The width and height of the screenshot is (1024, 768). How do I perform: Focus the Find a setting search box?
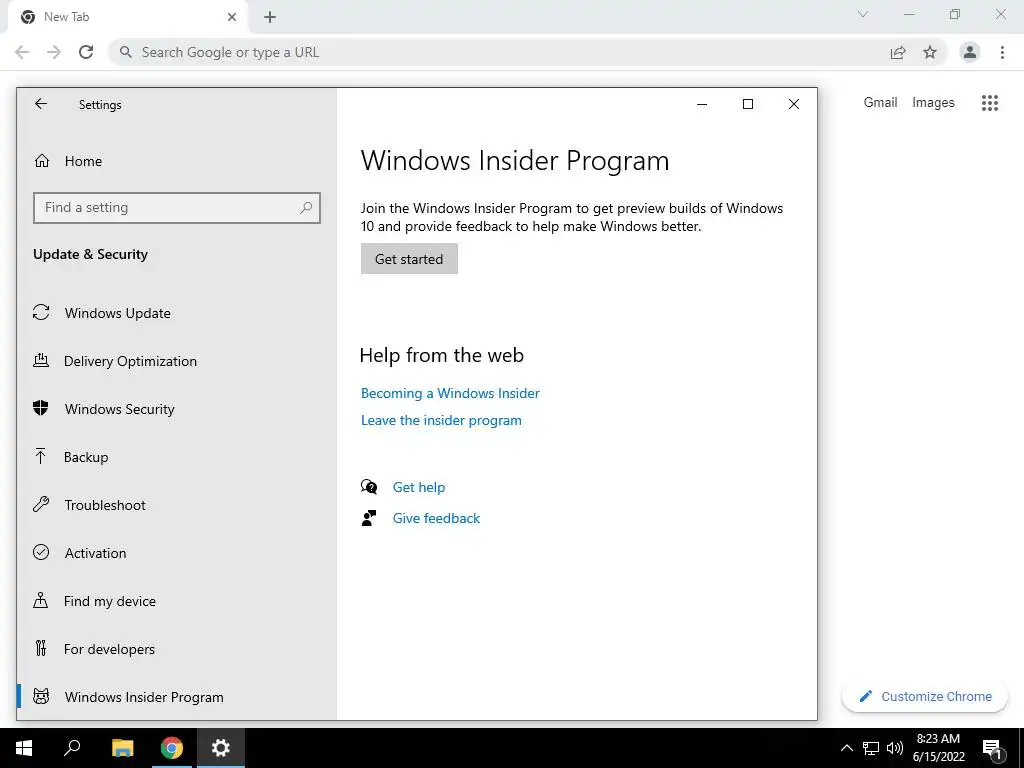point(176,208)
